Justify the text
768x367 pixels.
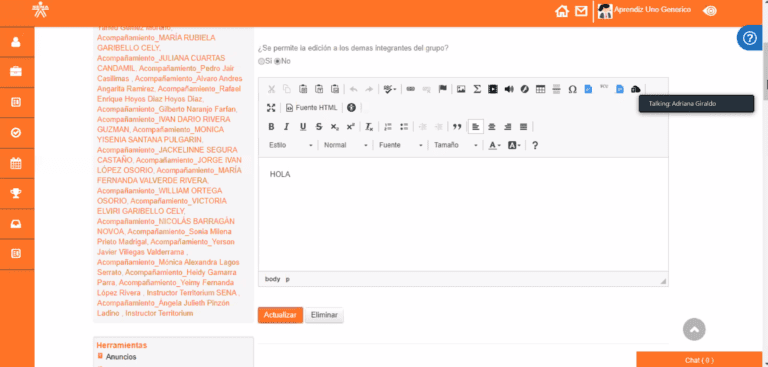point(523,127)
